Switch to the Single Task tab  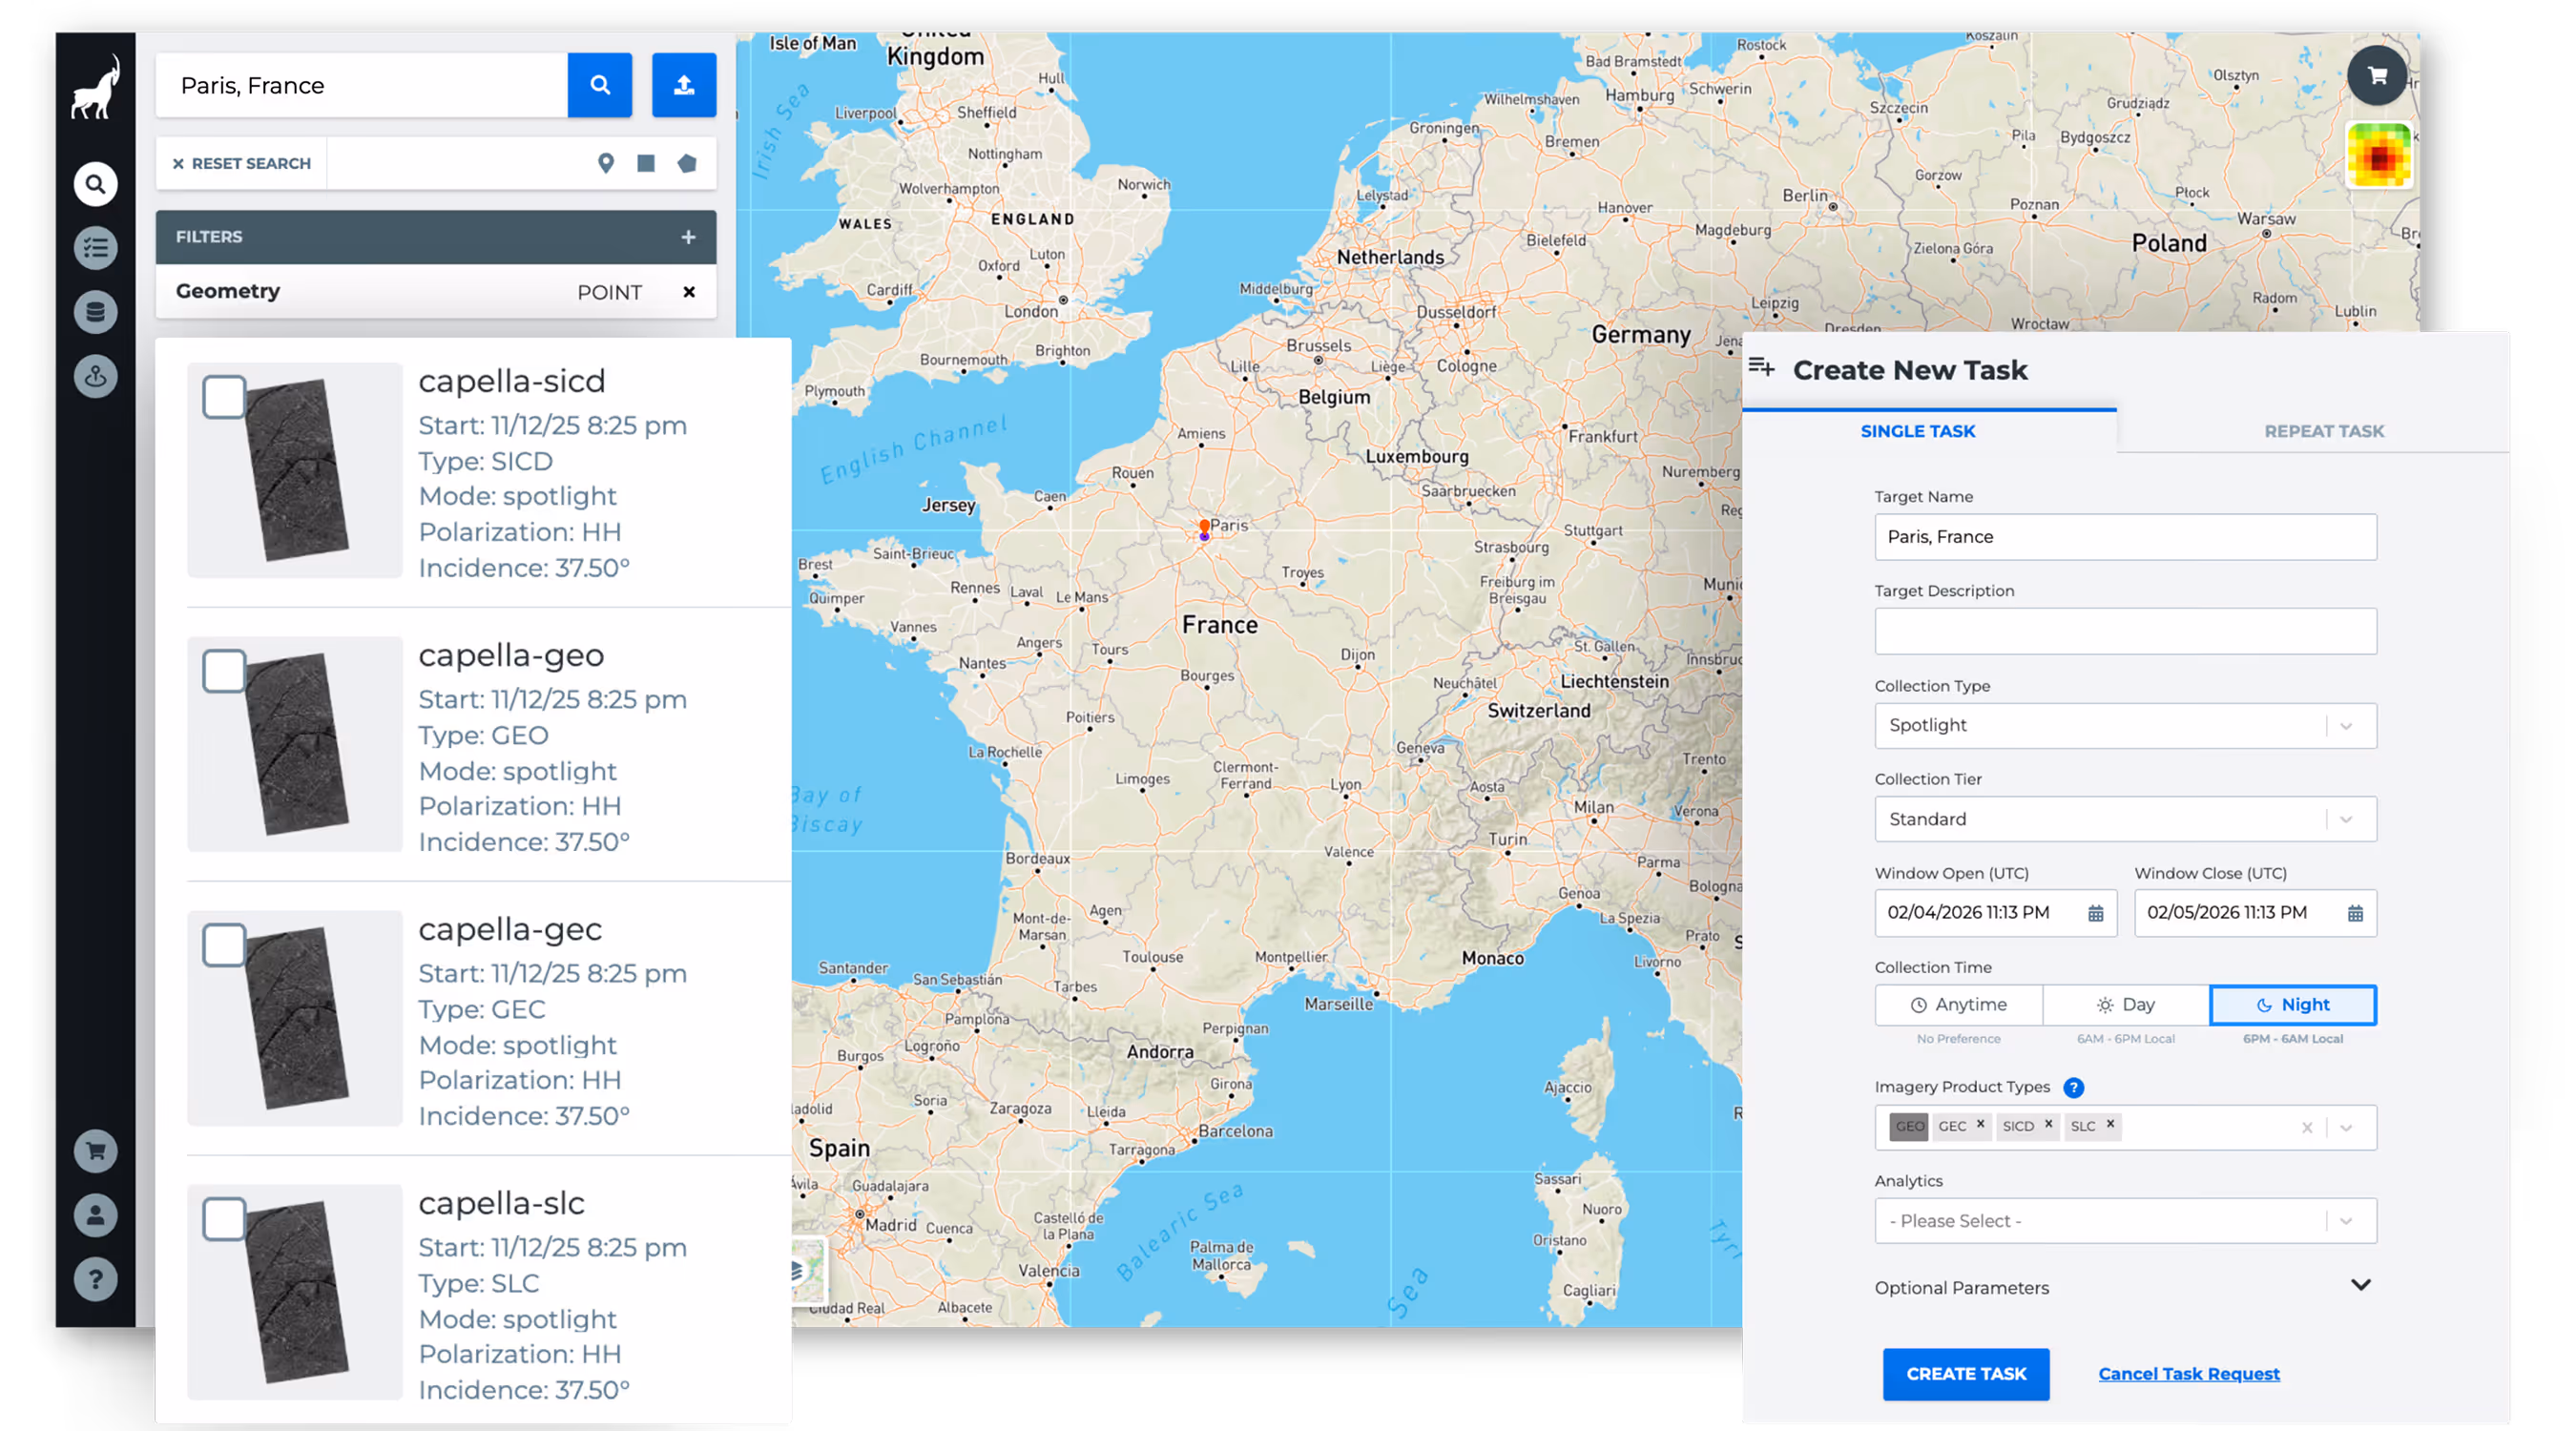[1917, 430]
